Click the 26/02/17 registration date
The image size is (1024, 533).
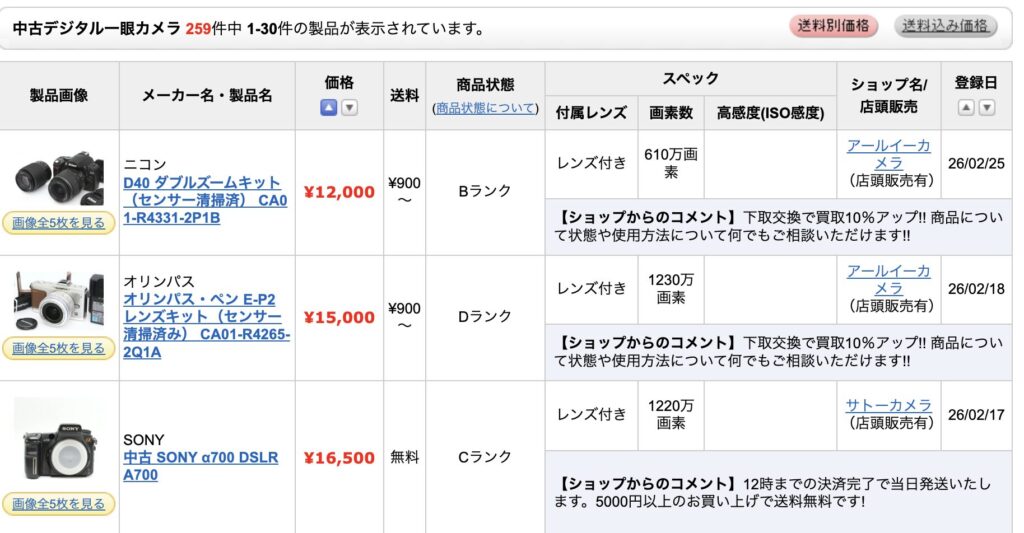(x=976, y=415)
